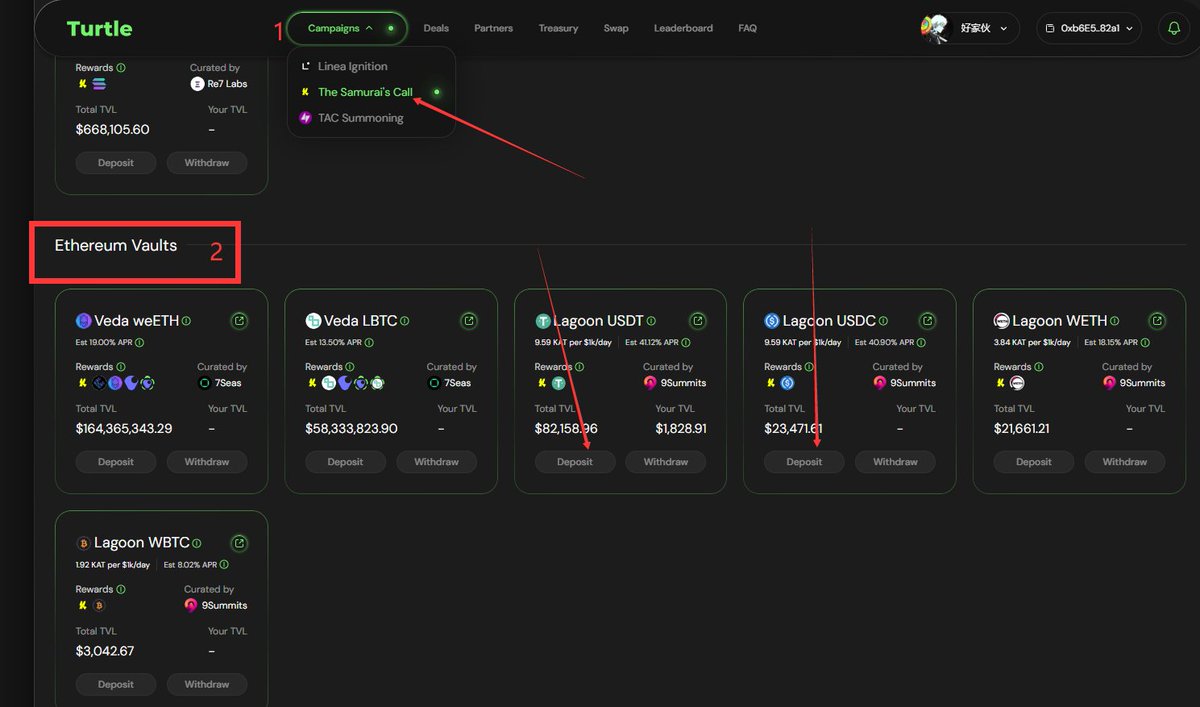
Task: Open external link icon on Lagoon USDT card
Action: tap(698, 321)
